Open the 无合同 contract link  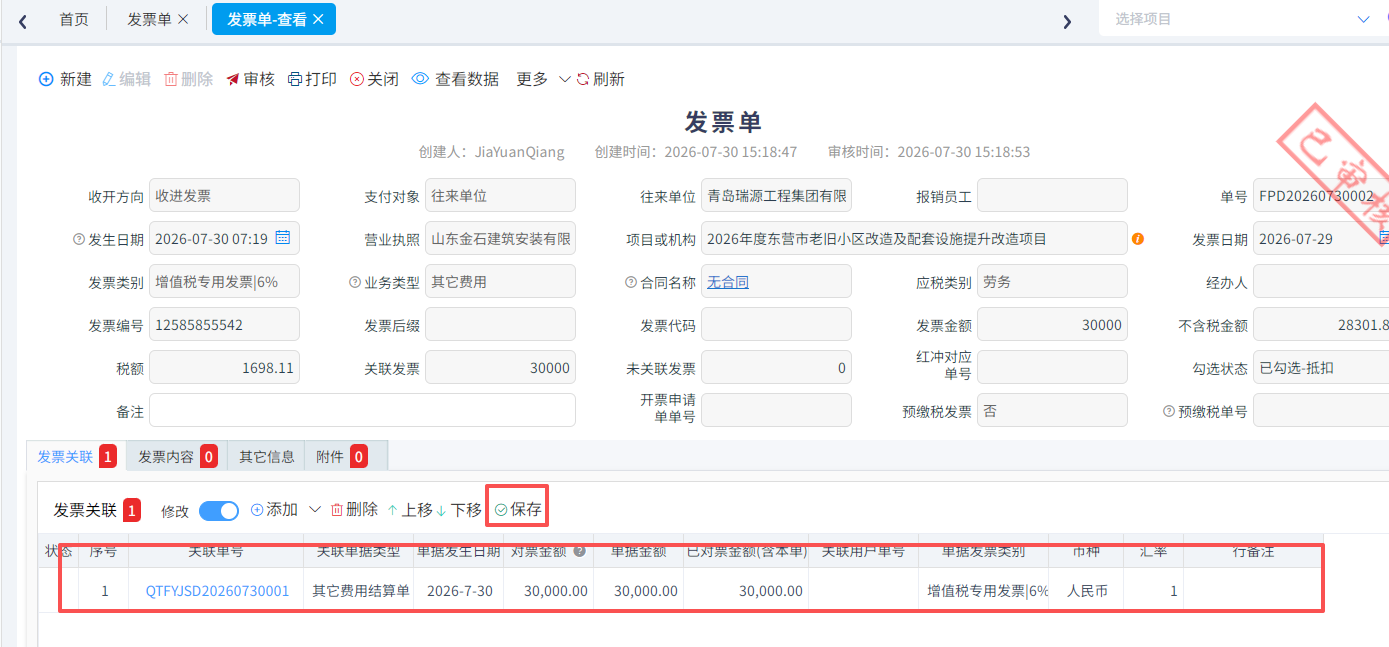coord(728,282)
